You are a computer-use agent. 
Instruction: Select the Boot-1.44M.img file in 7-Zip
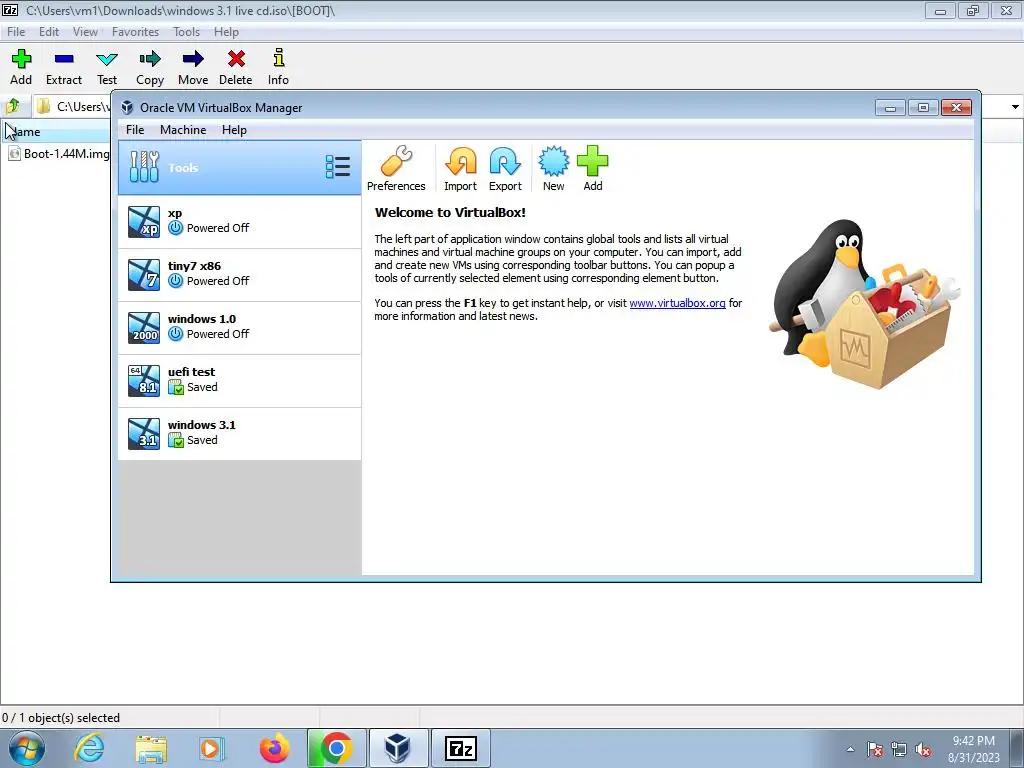pos(59,153)
